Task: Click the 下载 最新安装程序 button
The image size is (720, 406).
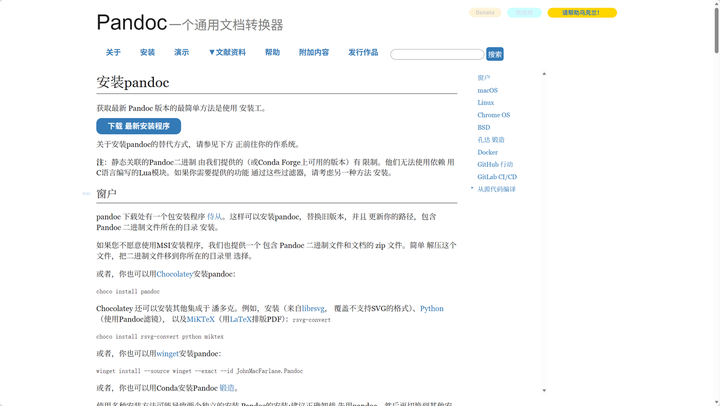Action: (x=139, y=126)
